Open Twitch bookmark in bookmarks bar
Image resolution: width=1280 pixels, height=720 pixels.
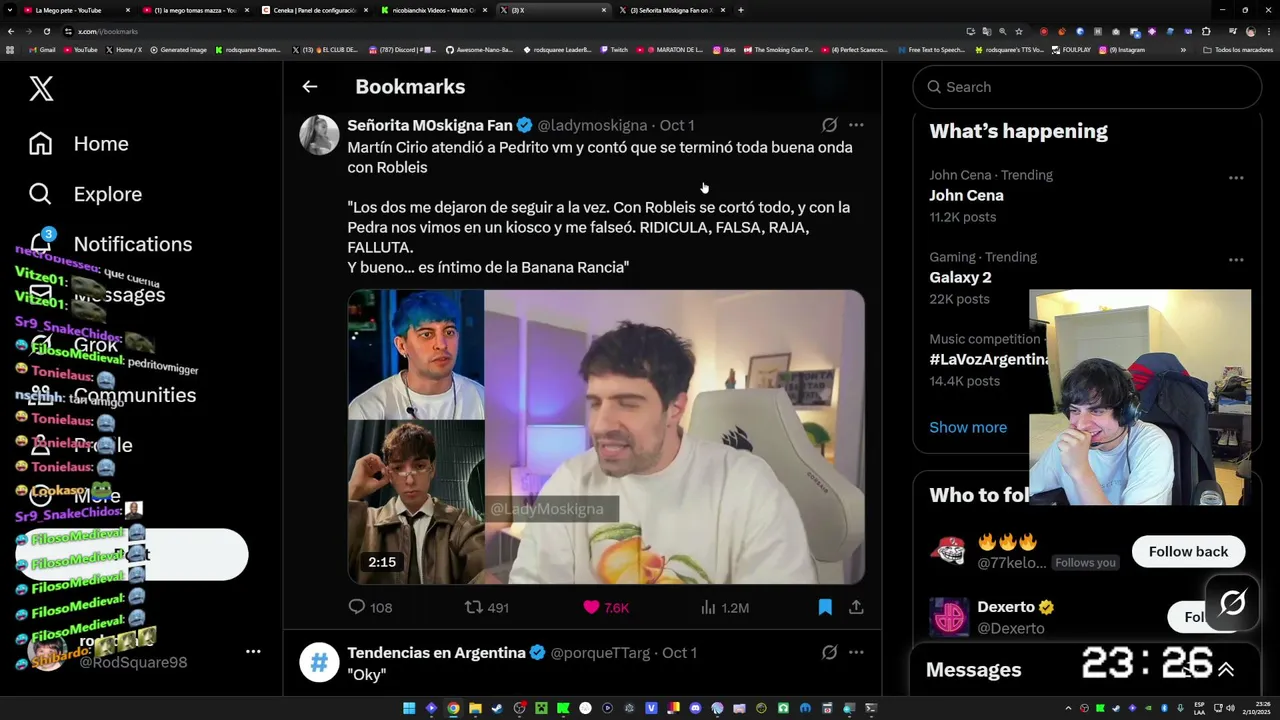click(614, 49)
